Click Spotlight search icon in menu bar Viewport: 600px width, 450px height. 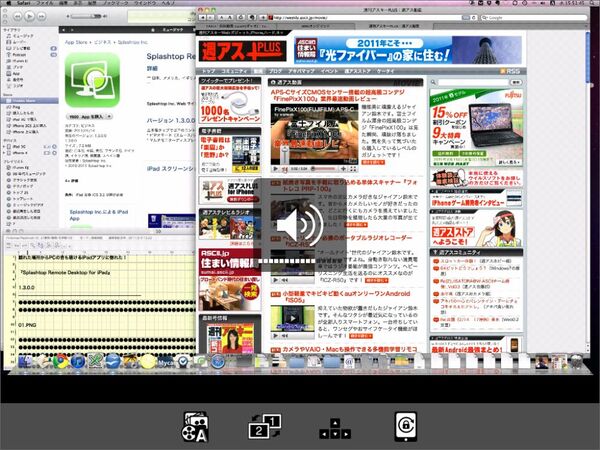(x=593, y=2)
